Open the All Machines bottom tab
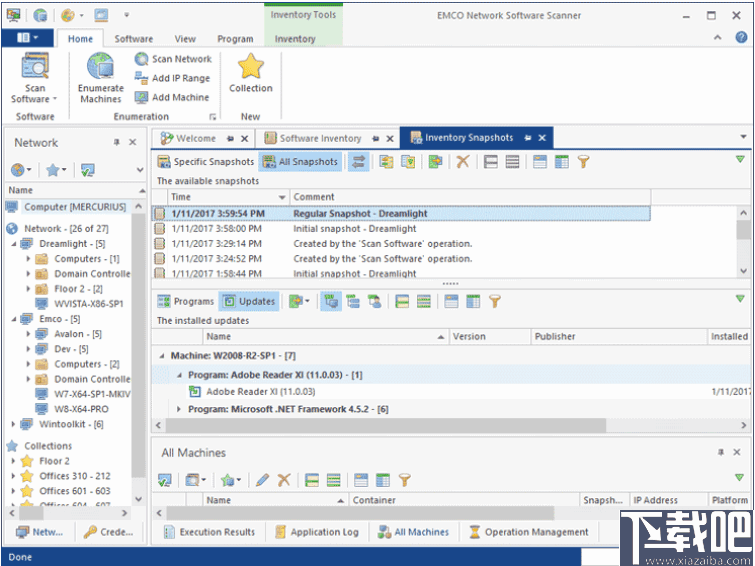Viewport: 755px width, 566px height. tap(414, 532)
